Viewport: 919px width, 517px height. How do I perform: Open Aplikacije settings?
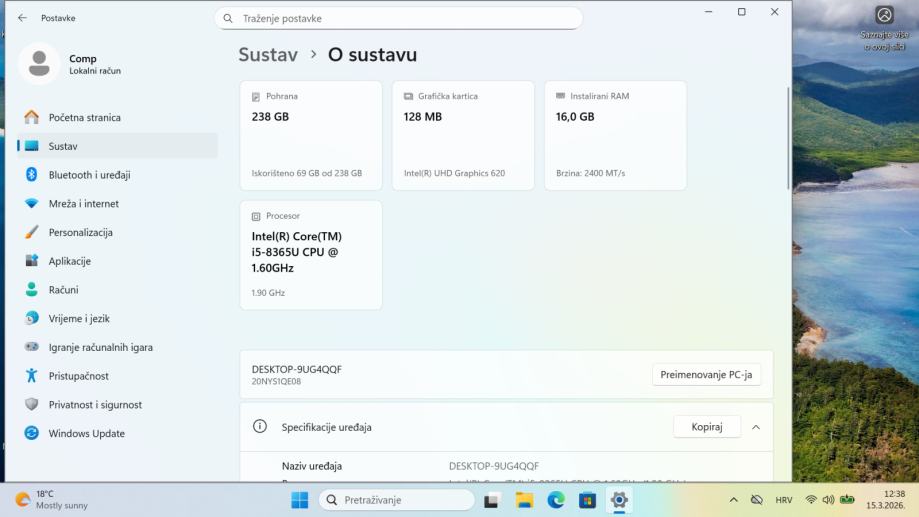(x=117, y=261)
